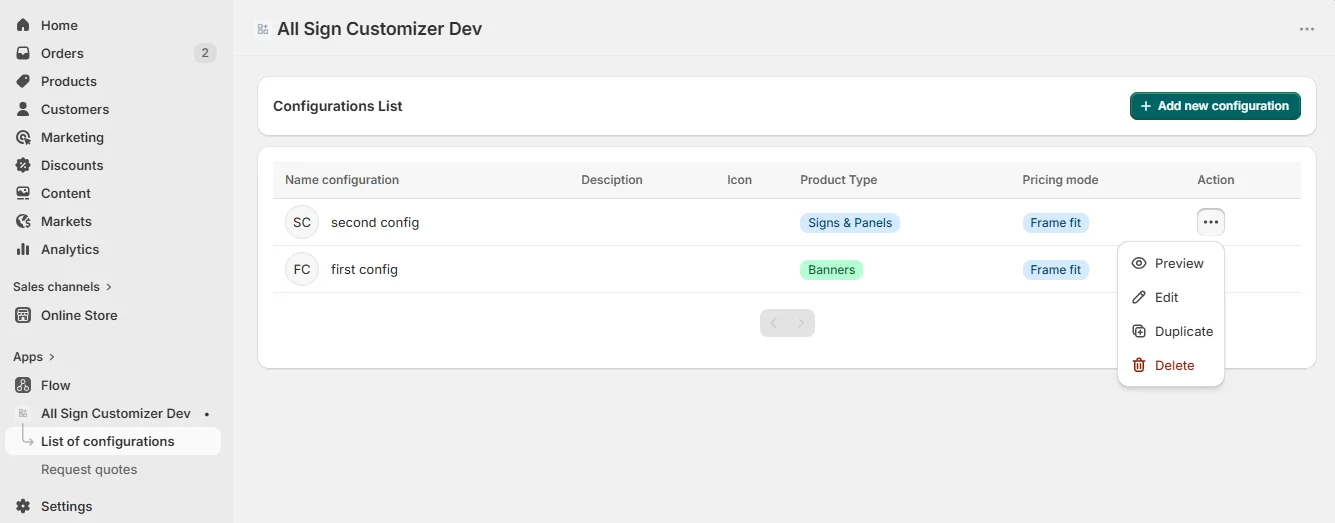1335x523 pixels.
Task: Toggle the second config action menu
Action: coord(1211,222)
